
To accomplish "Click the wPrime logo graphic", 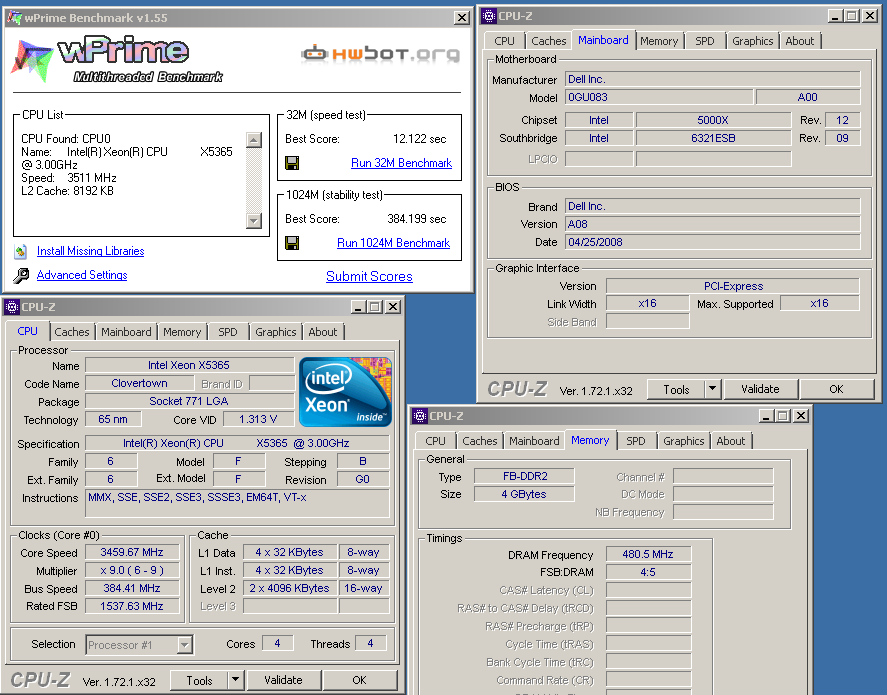I will point(117,59).
